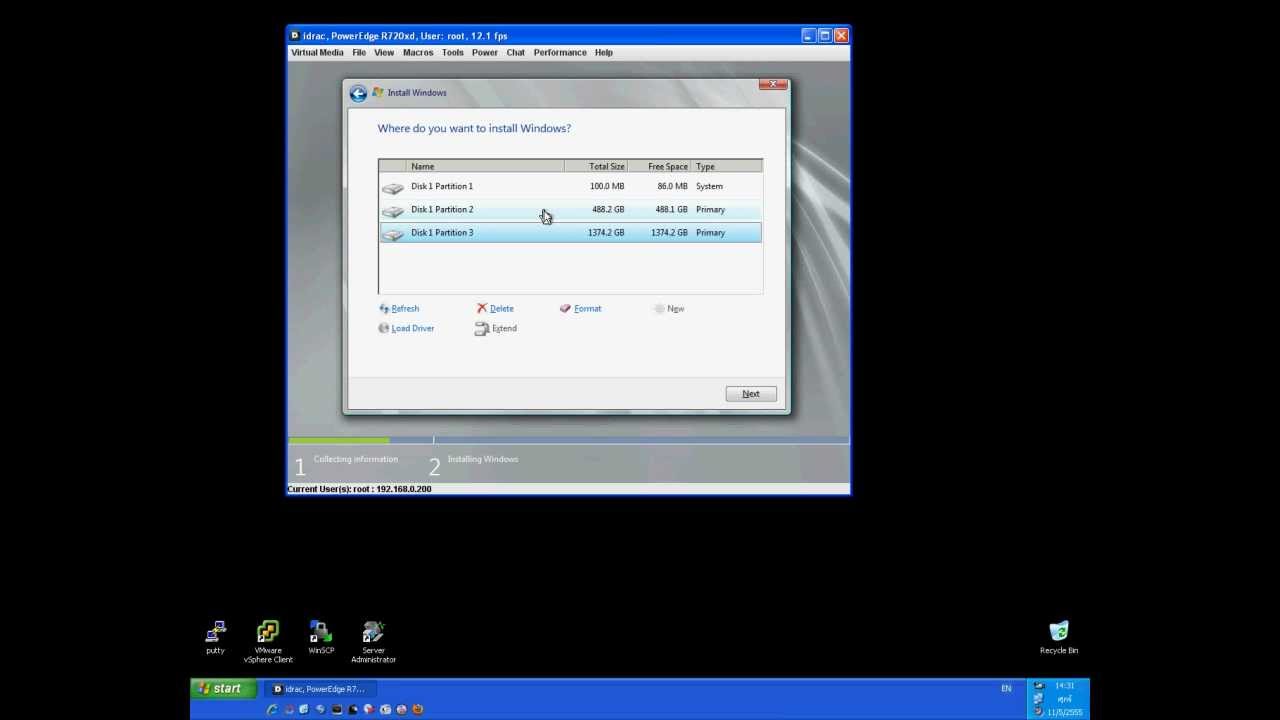The height and width of the screenshot is (720, 1280).
Task: Click the idrac window title bar icon
Action: pos(295,35)
